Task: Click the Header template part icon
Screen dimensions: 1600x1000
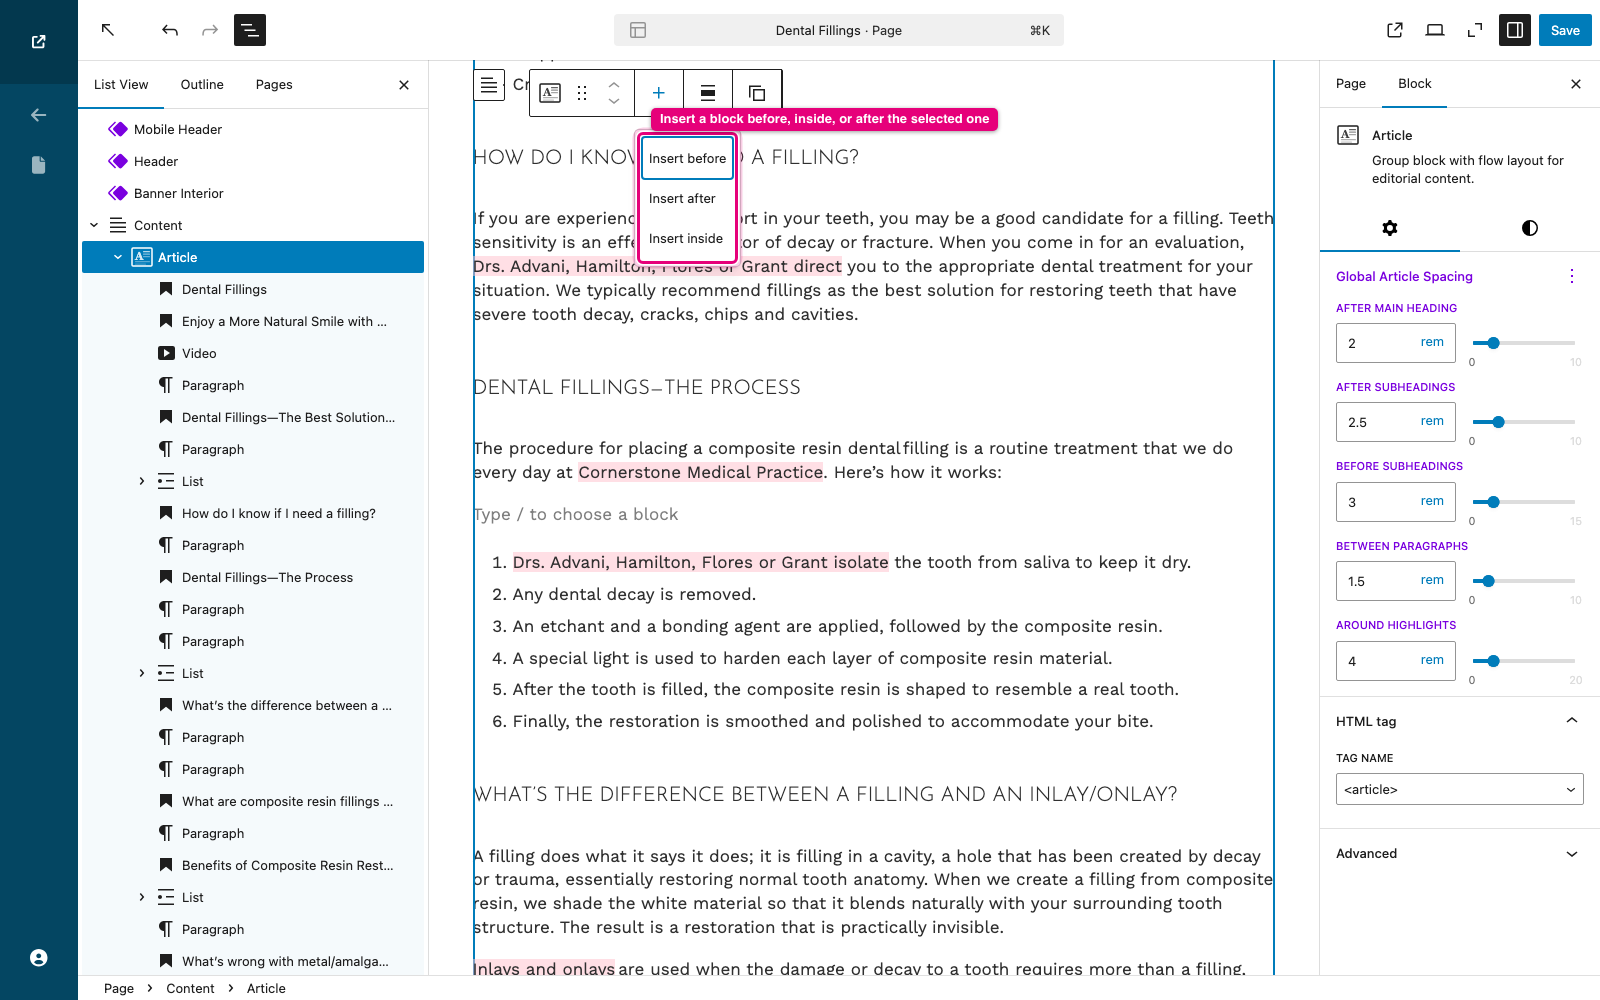Action: [118, 161]
